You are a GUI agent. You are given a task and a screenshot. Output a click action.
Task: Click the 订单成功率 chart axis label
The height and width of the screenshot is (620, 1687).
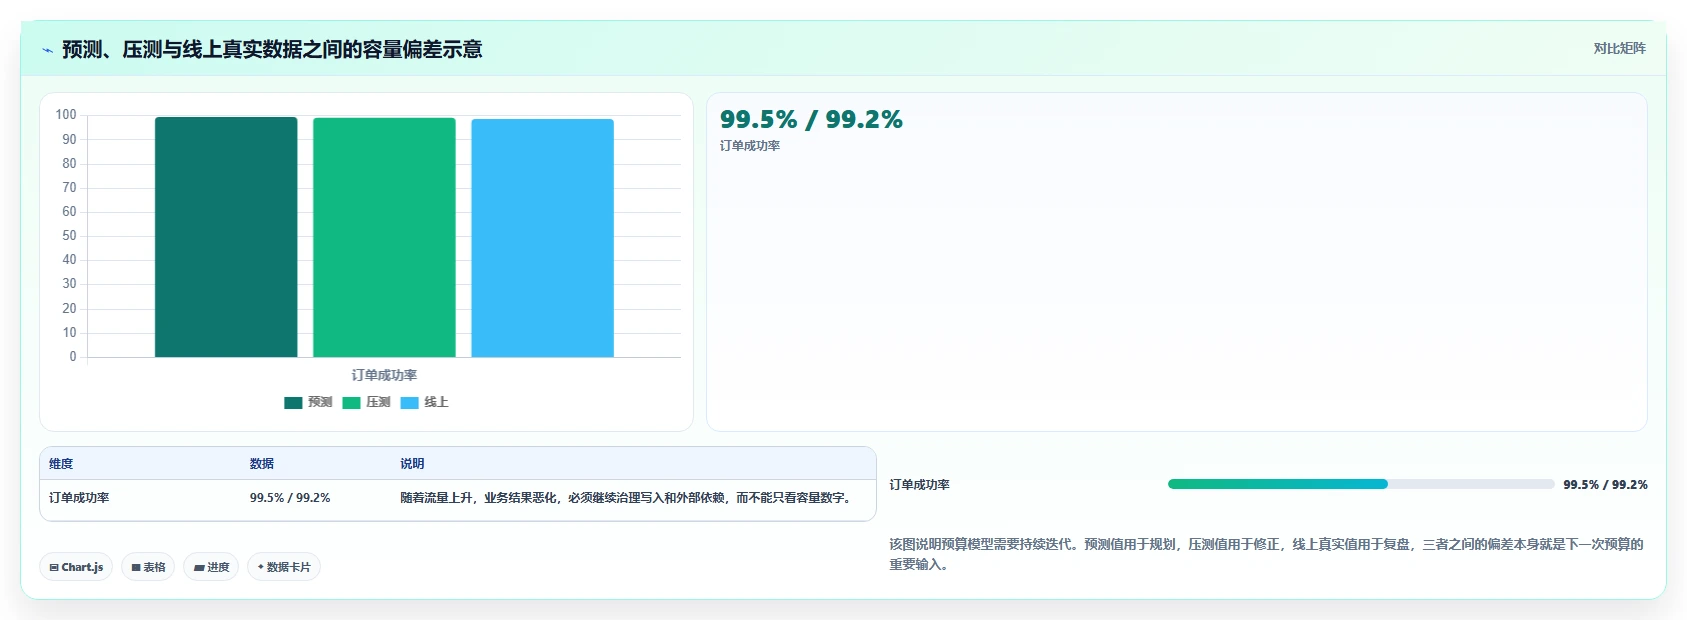point(384,375)
